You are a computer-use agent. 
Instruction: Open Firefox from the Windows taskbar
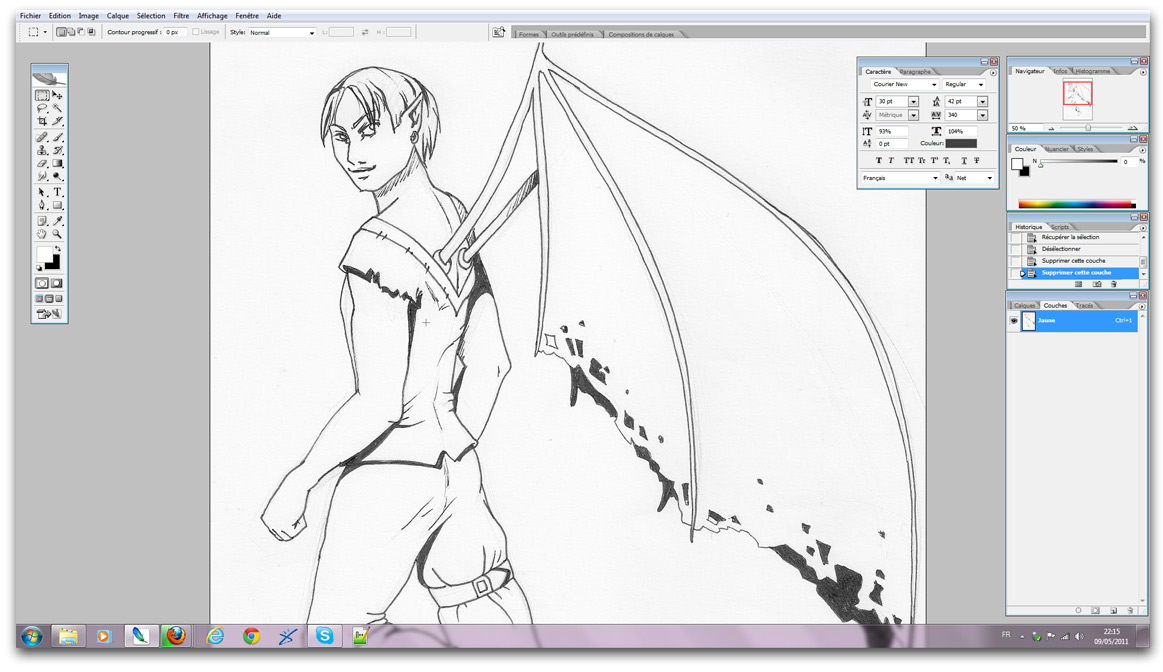coord(175,636)
